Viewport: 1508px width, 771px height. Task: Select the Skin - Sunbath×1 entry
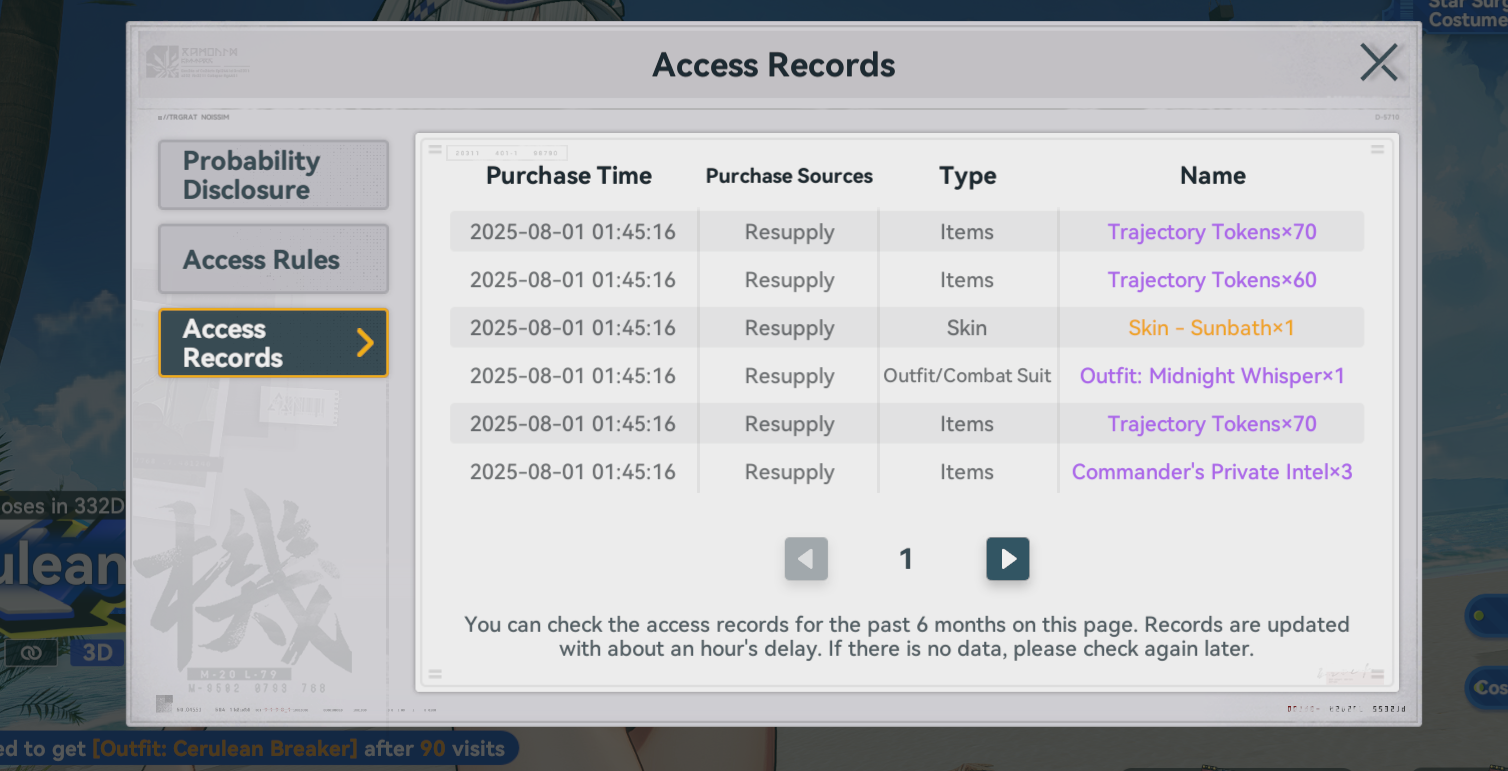tap(1212, 328)
